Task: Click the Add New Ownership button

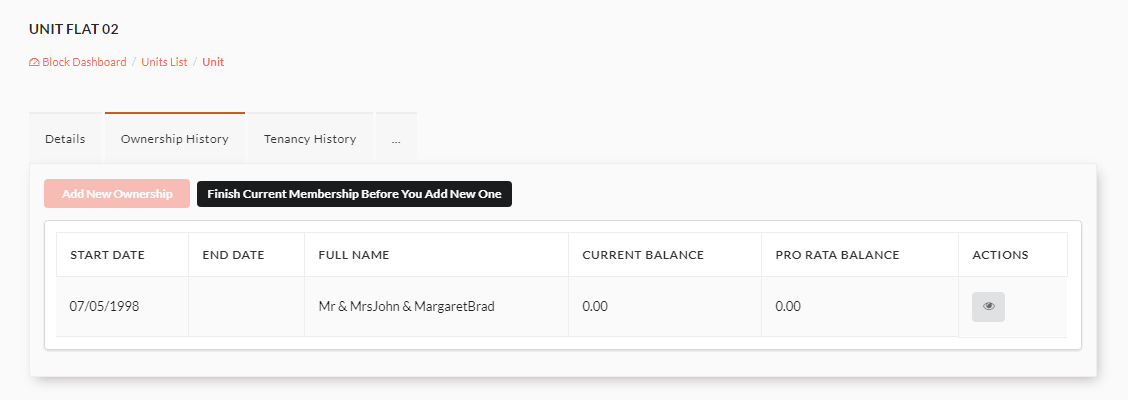Action: 117,194
